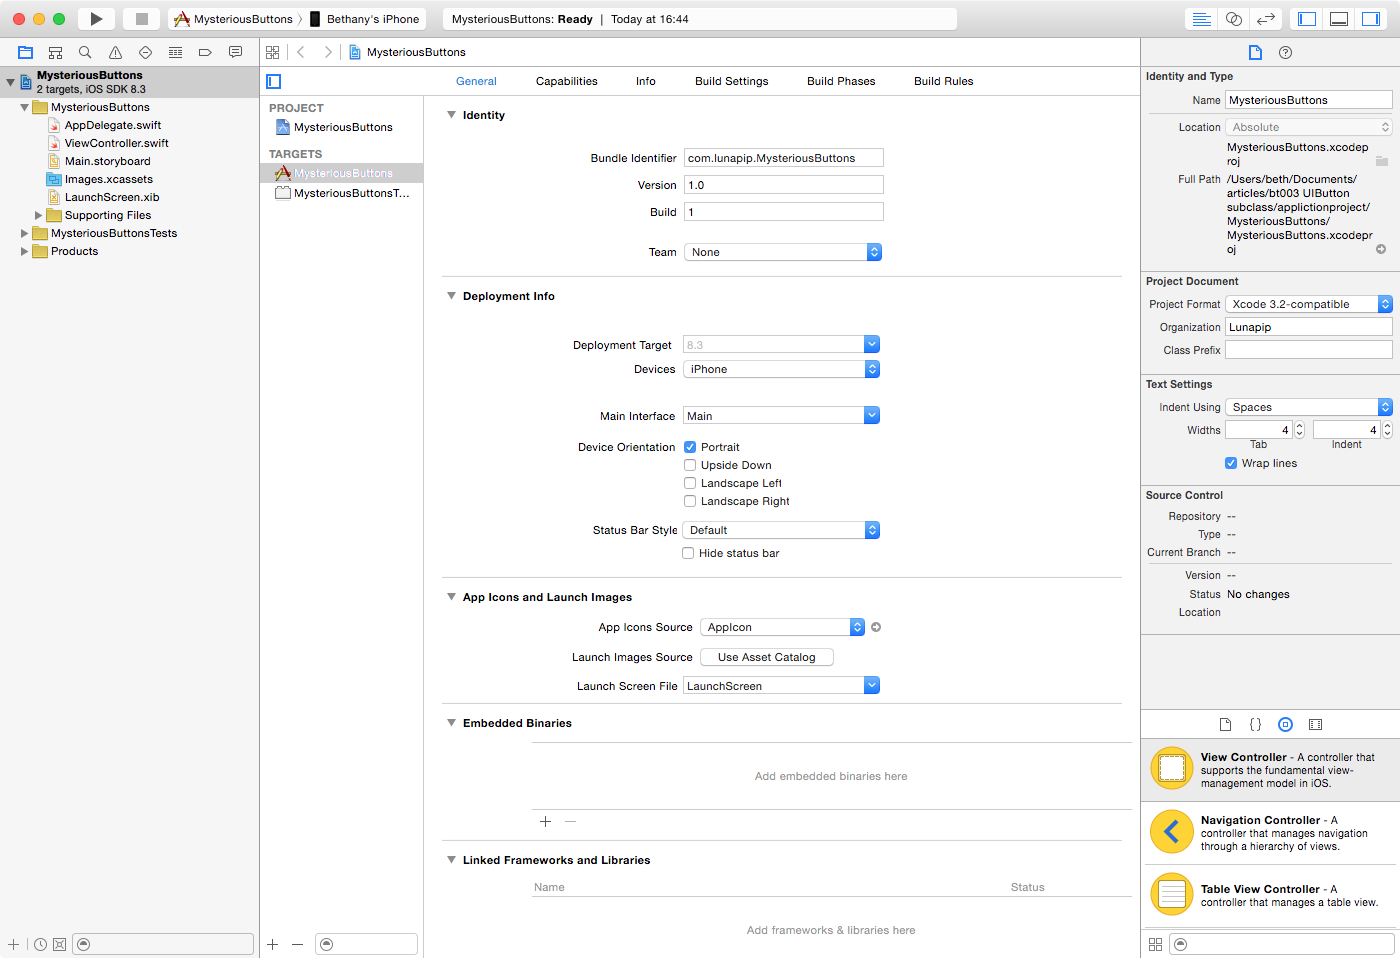Open the Debug navigator
The height and width of the screenshot is (958, 1400).
pos(175,52)
